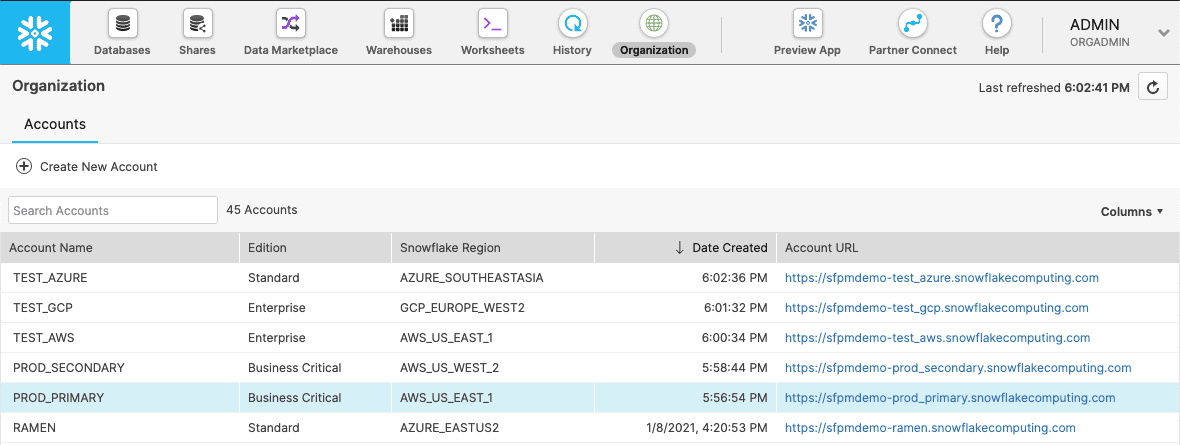The image size is (1180, 445).
Task: Open the Columns dropdown
Action: 1132,211
